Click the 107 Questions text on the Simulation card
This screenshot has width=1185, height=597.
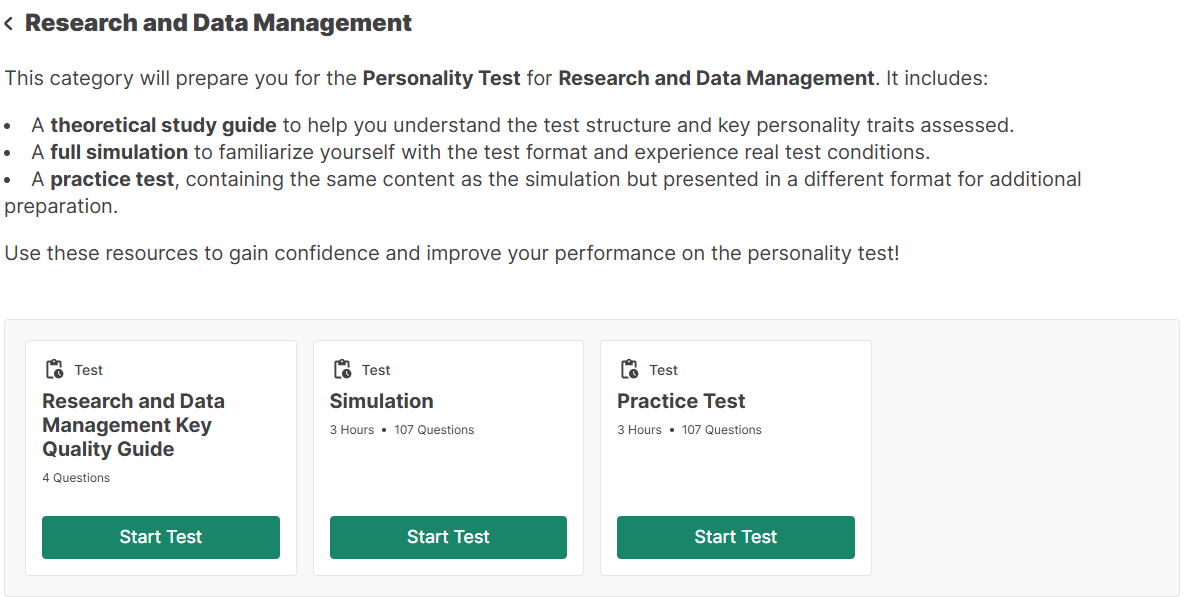[x=434, y=430]
